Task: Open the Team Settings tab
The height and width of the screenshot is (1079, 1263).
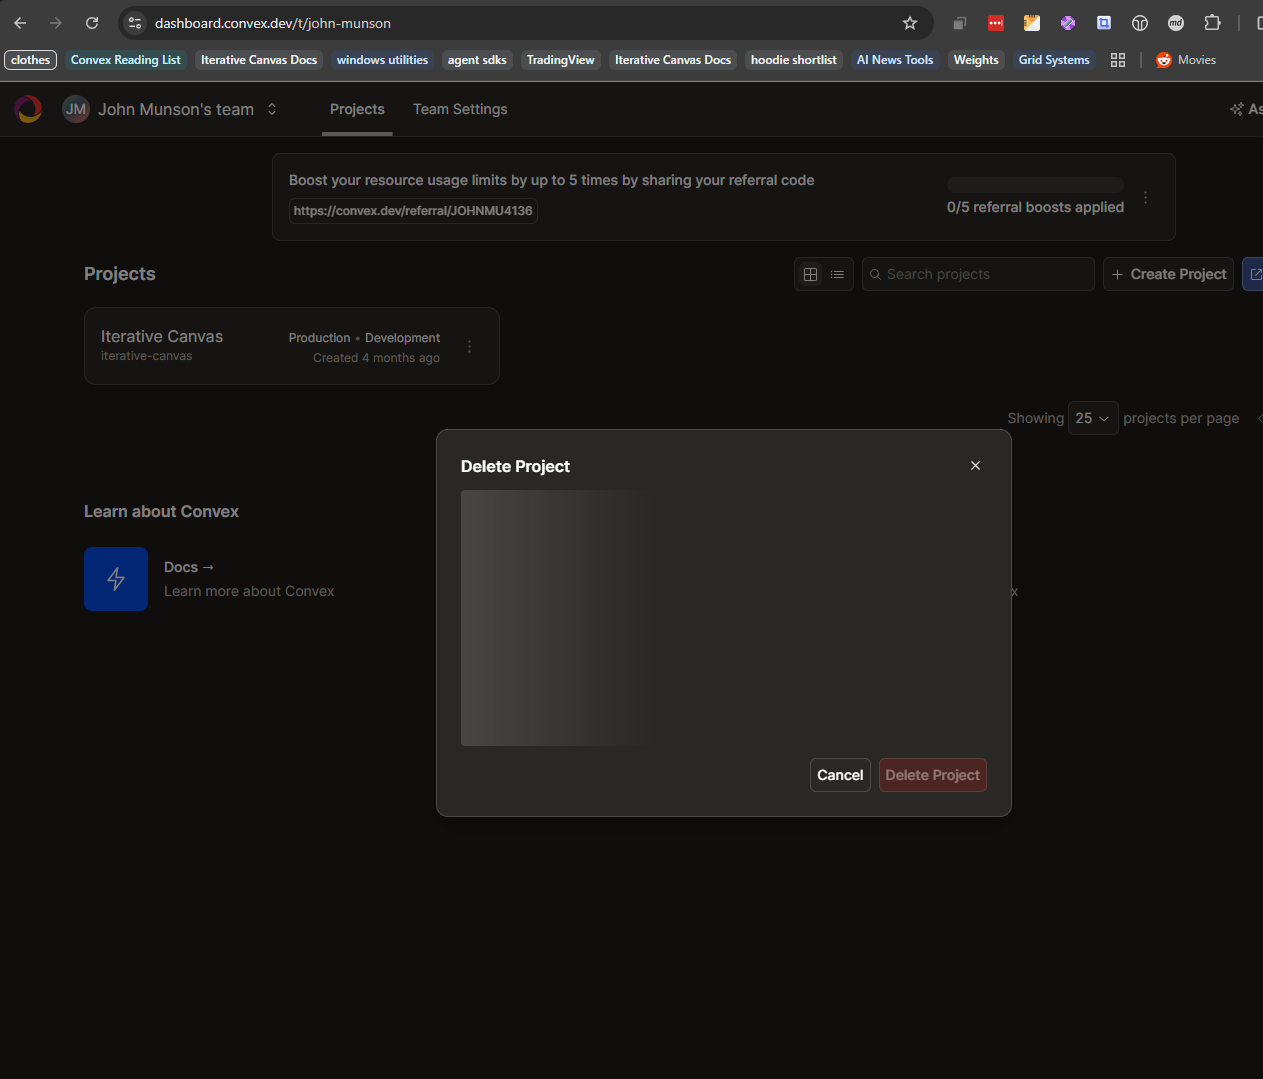Action: click(x=460, y=109)
